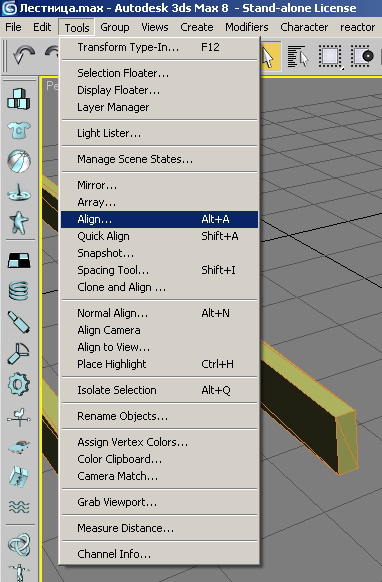Click the torus knot icon
382x582 pixels.
click(x=19, y=544)
